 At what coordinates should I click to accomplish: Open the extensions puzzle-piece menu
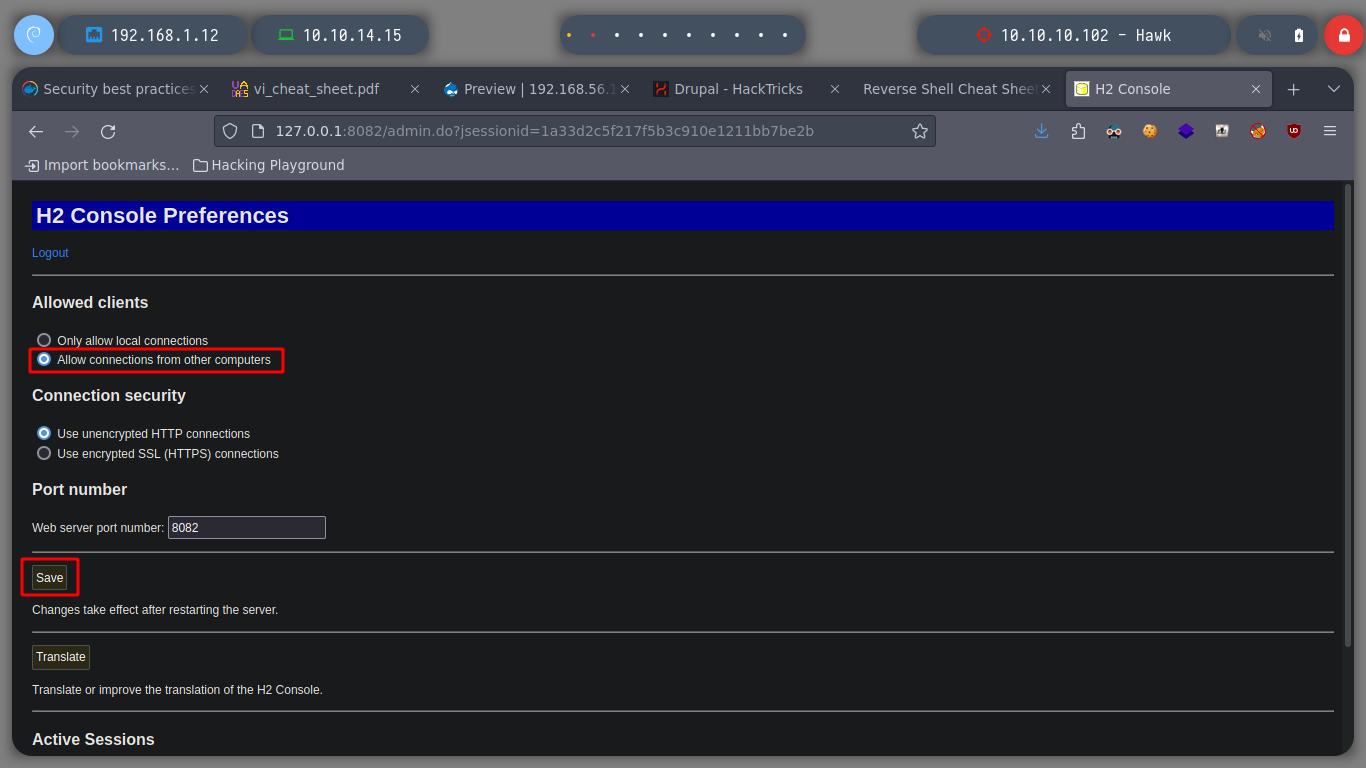(1078, 131)
